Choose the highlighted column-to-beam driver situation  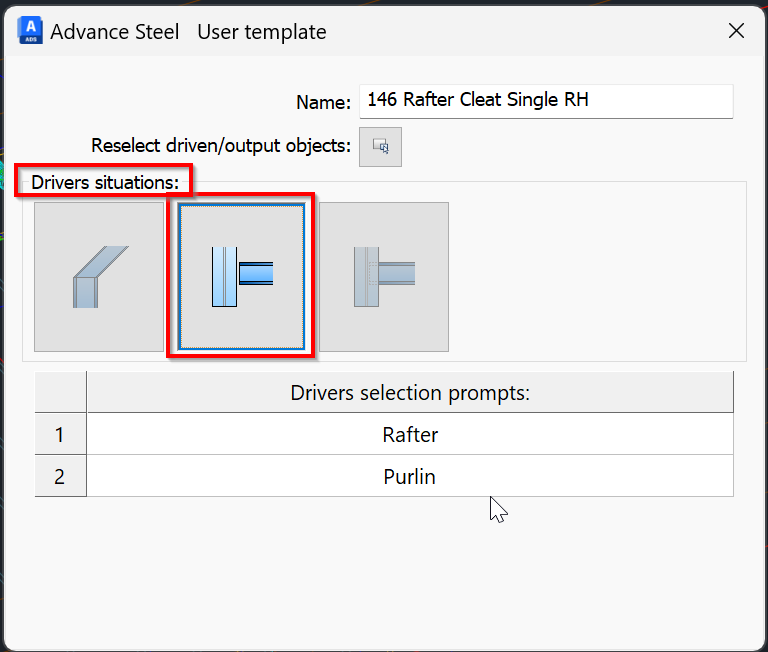point(241,276)
